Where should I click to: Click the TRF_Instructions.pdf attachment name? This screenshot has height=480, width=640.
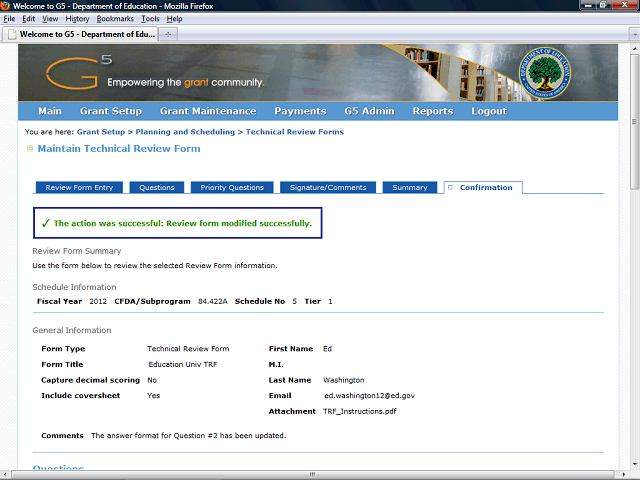(x=360, y=411)
